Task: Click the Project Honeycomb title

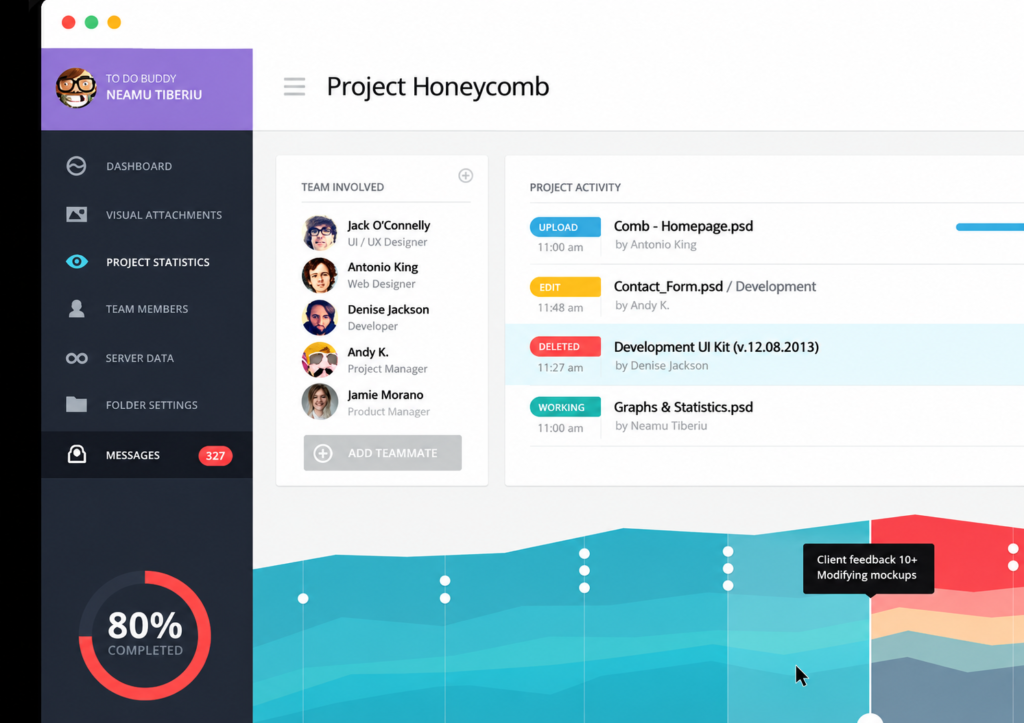Action: point(438,87)
